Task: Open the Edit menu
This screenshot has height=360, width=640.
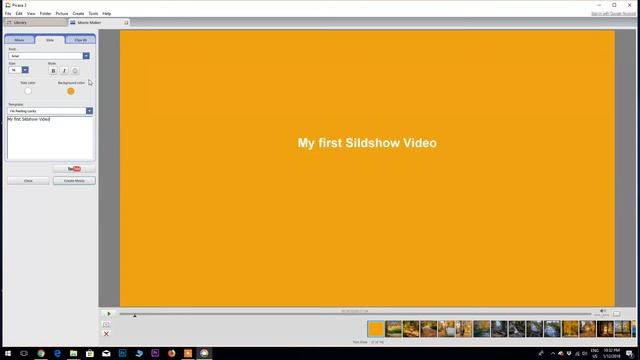Action: (19, 13)
